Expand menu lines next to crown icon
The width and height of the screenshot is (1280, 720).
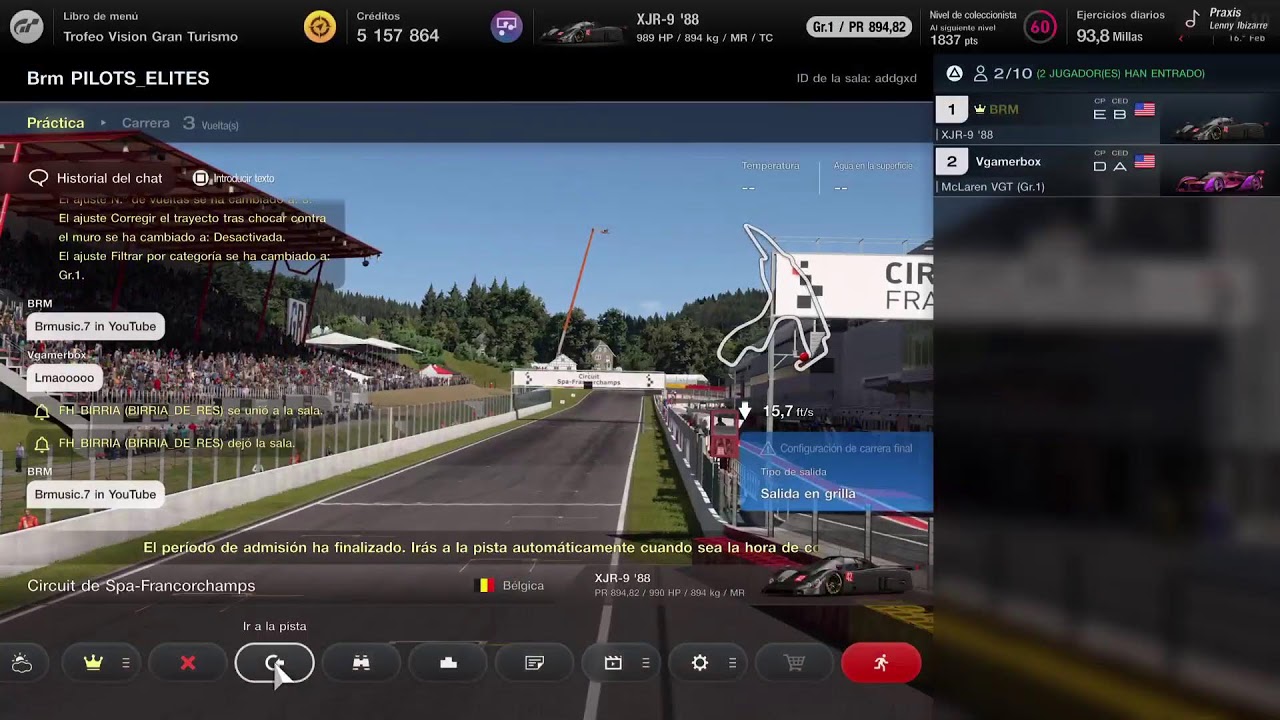(x=126, y=663)
